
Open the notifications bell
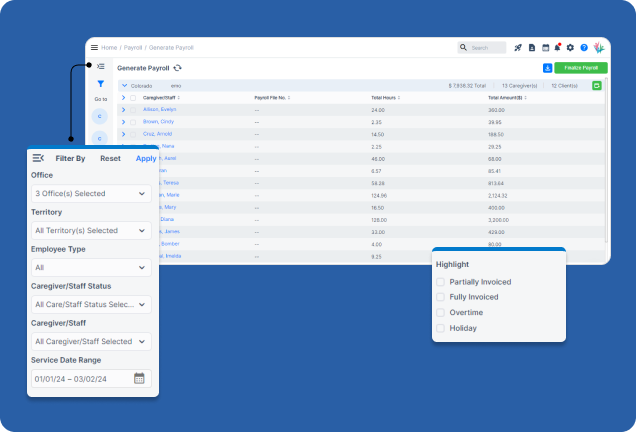point(557,47)
